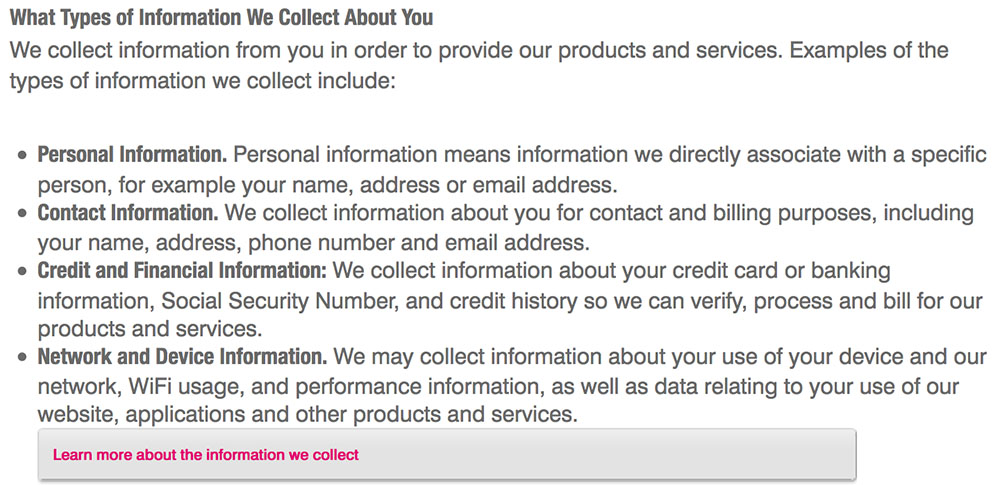This screenshot has width=1000, height=485.
Task: Click the empty right side of the Learn more button
Action: click(606, 455)
